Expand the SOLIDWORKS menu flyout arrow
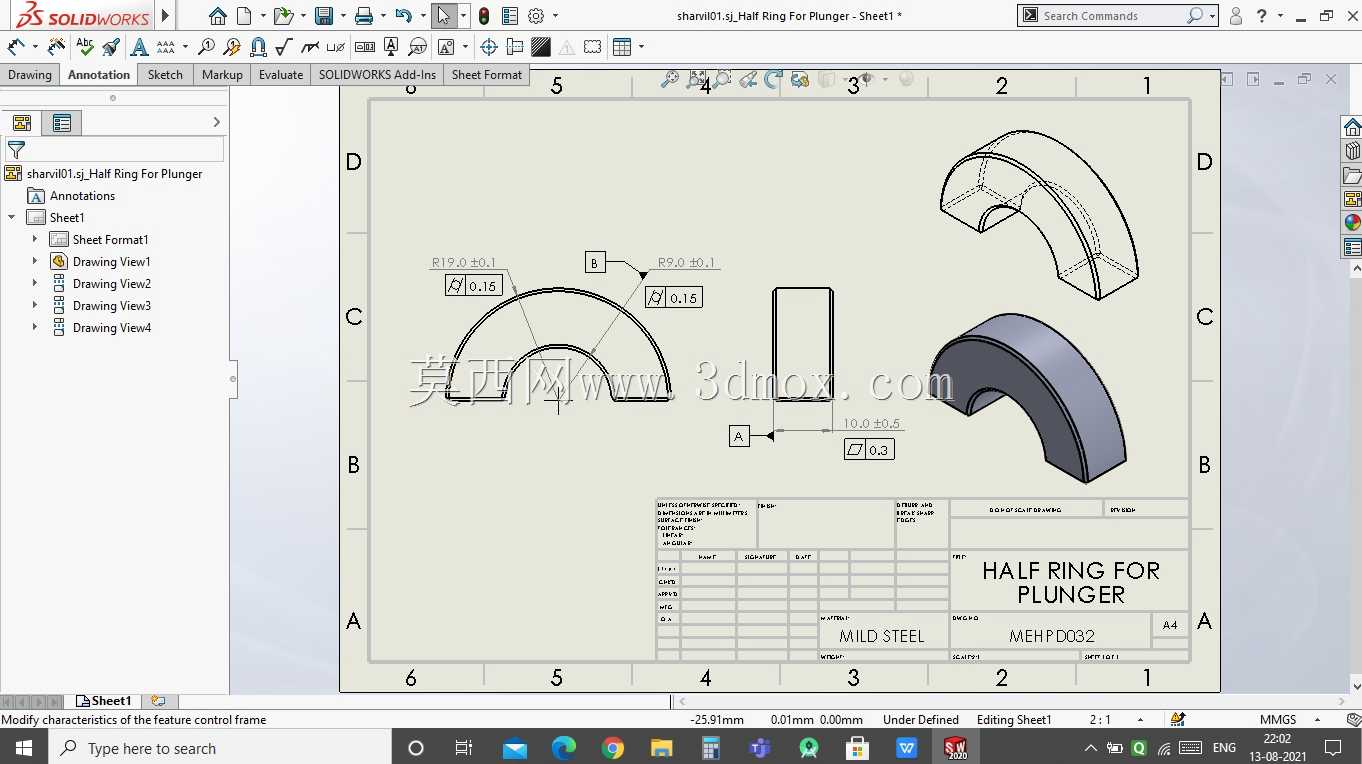Screen dimensions: 1362x764 pyautogui.click(x=166, y=15)
